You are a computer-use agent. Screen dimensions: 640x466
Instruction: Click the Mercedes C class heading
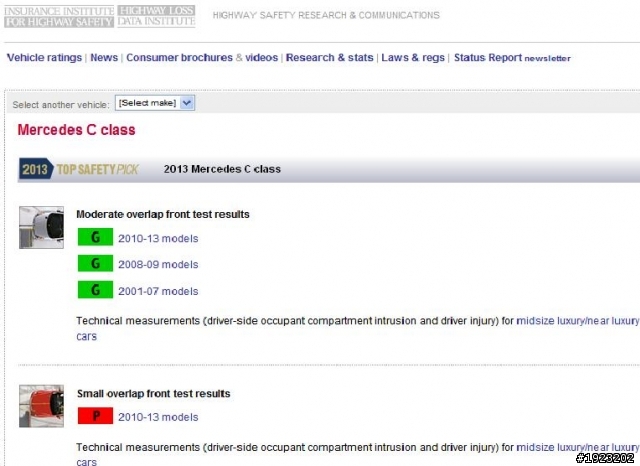(x=76, y=130)
